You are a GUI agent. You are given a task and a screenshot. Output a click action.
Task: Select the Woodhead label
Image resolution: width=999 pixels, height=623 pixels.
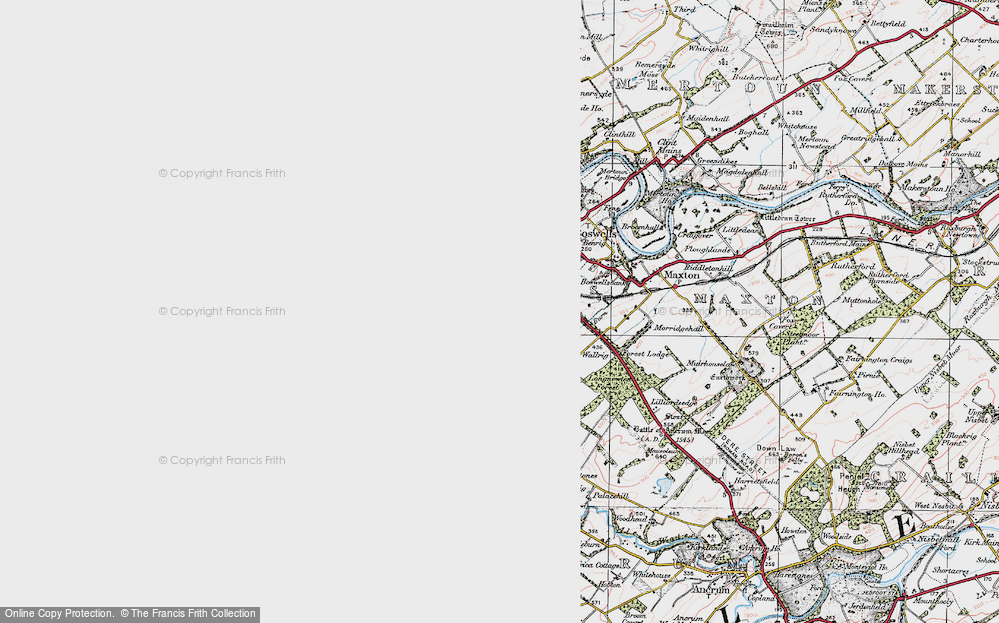(629, 519)
